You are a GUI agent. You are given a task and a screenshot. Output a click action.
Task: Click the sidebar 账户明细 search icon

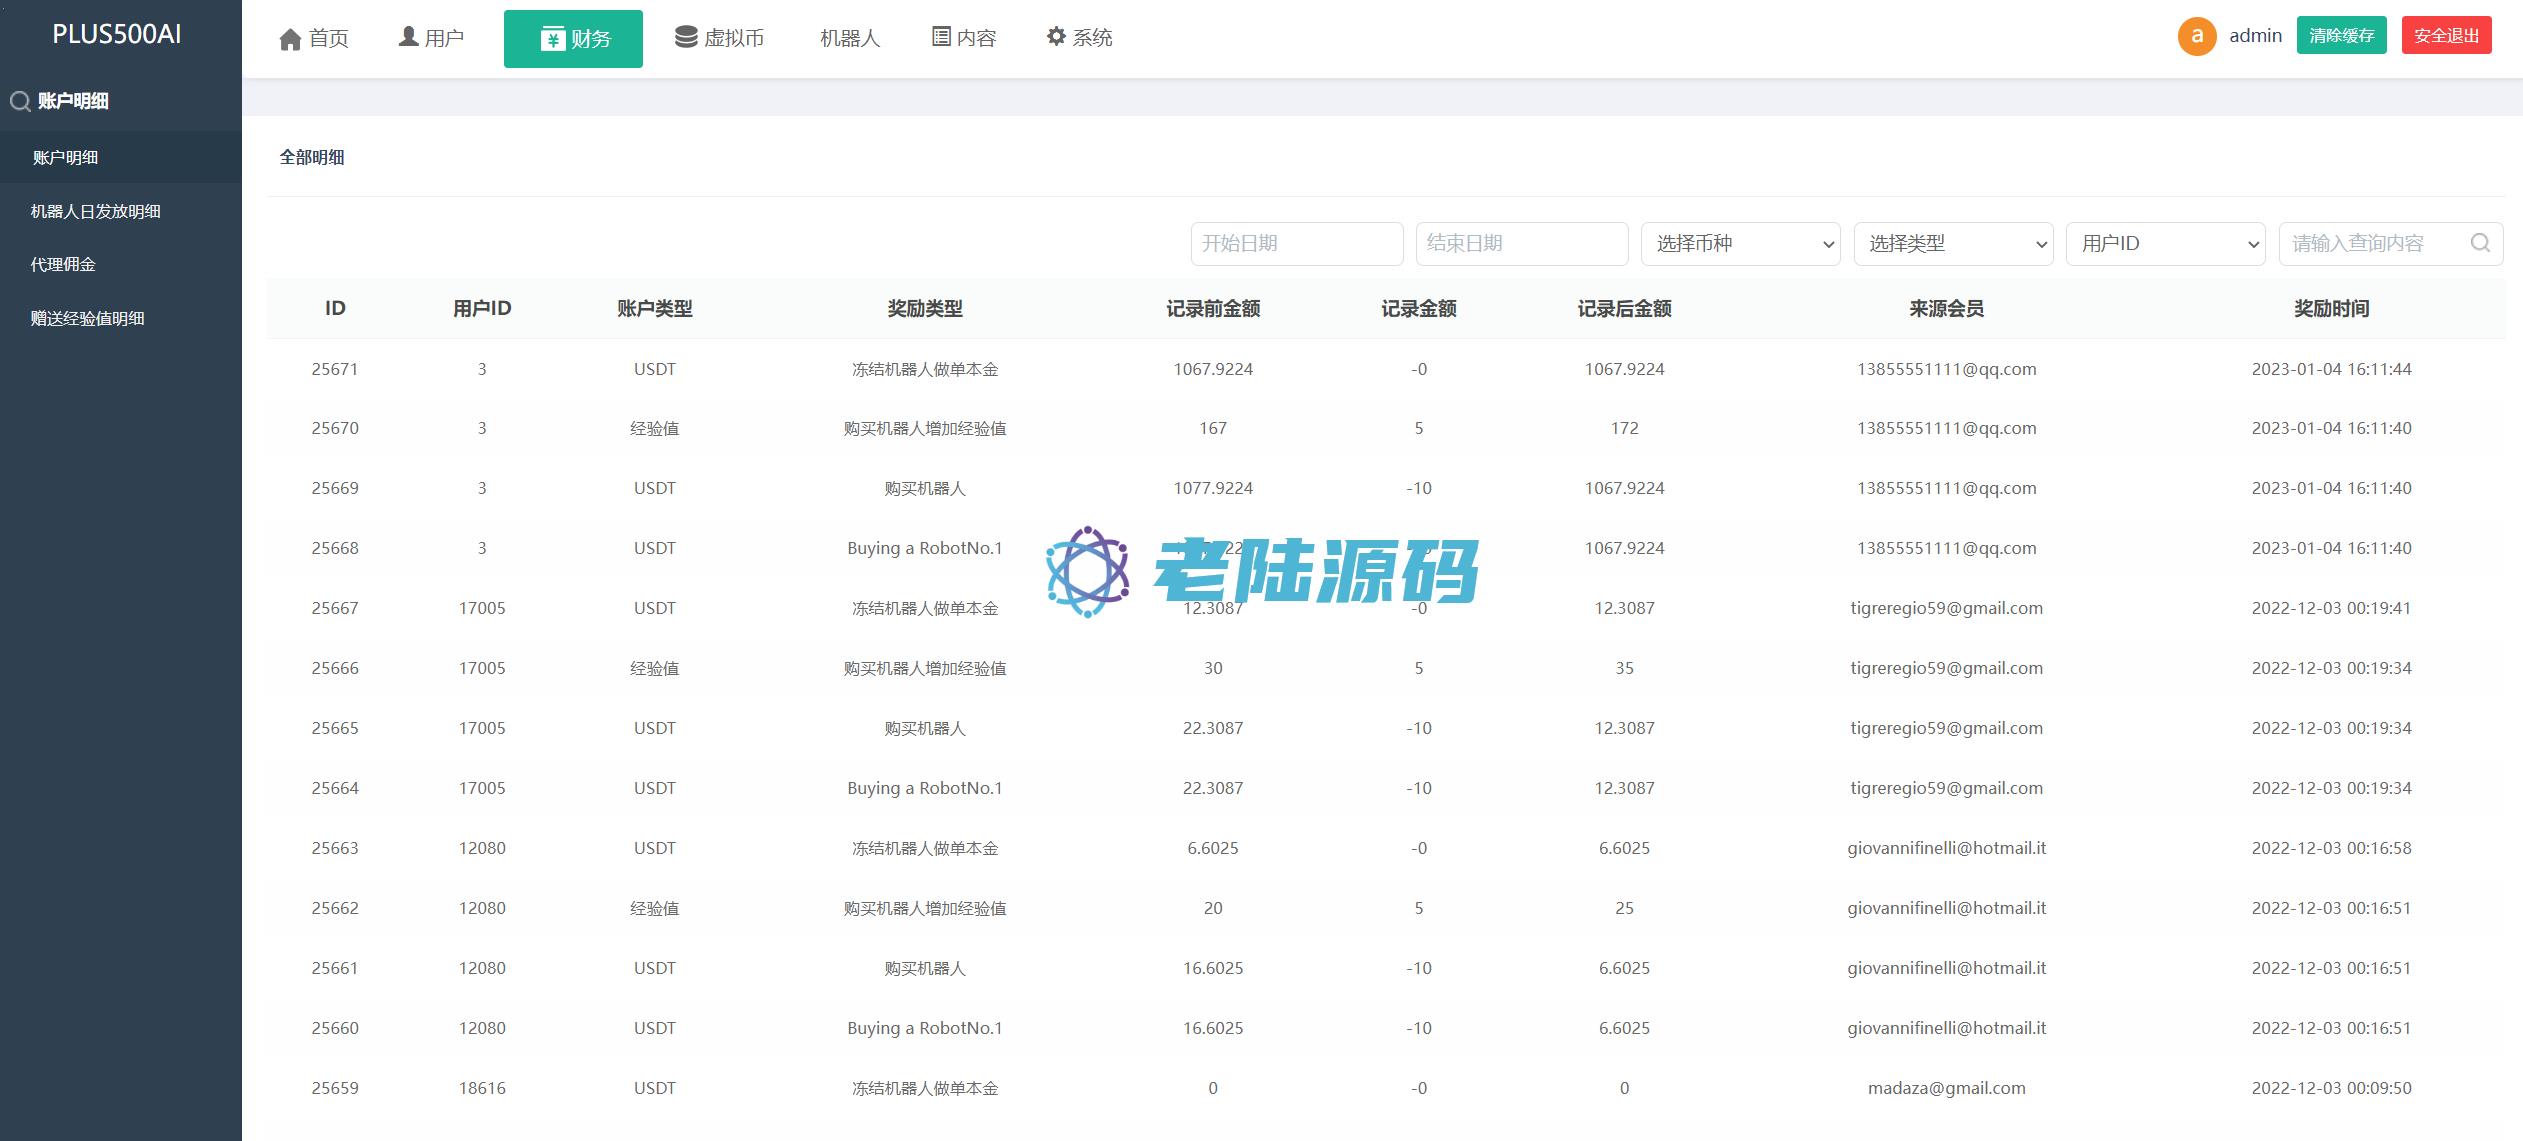coord(20,101)
